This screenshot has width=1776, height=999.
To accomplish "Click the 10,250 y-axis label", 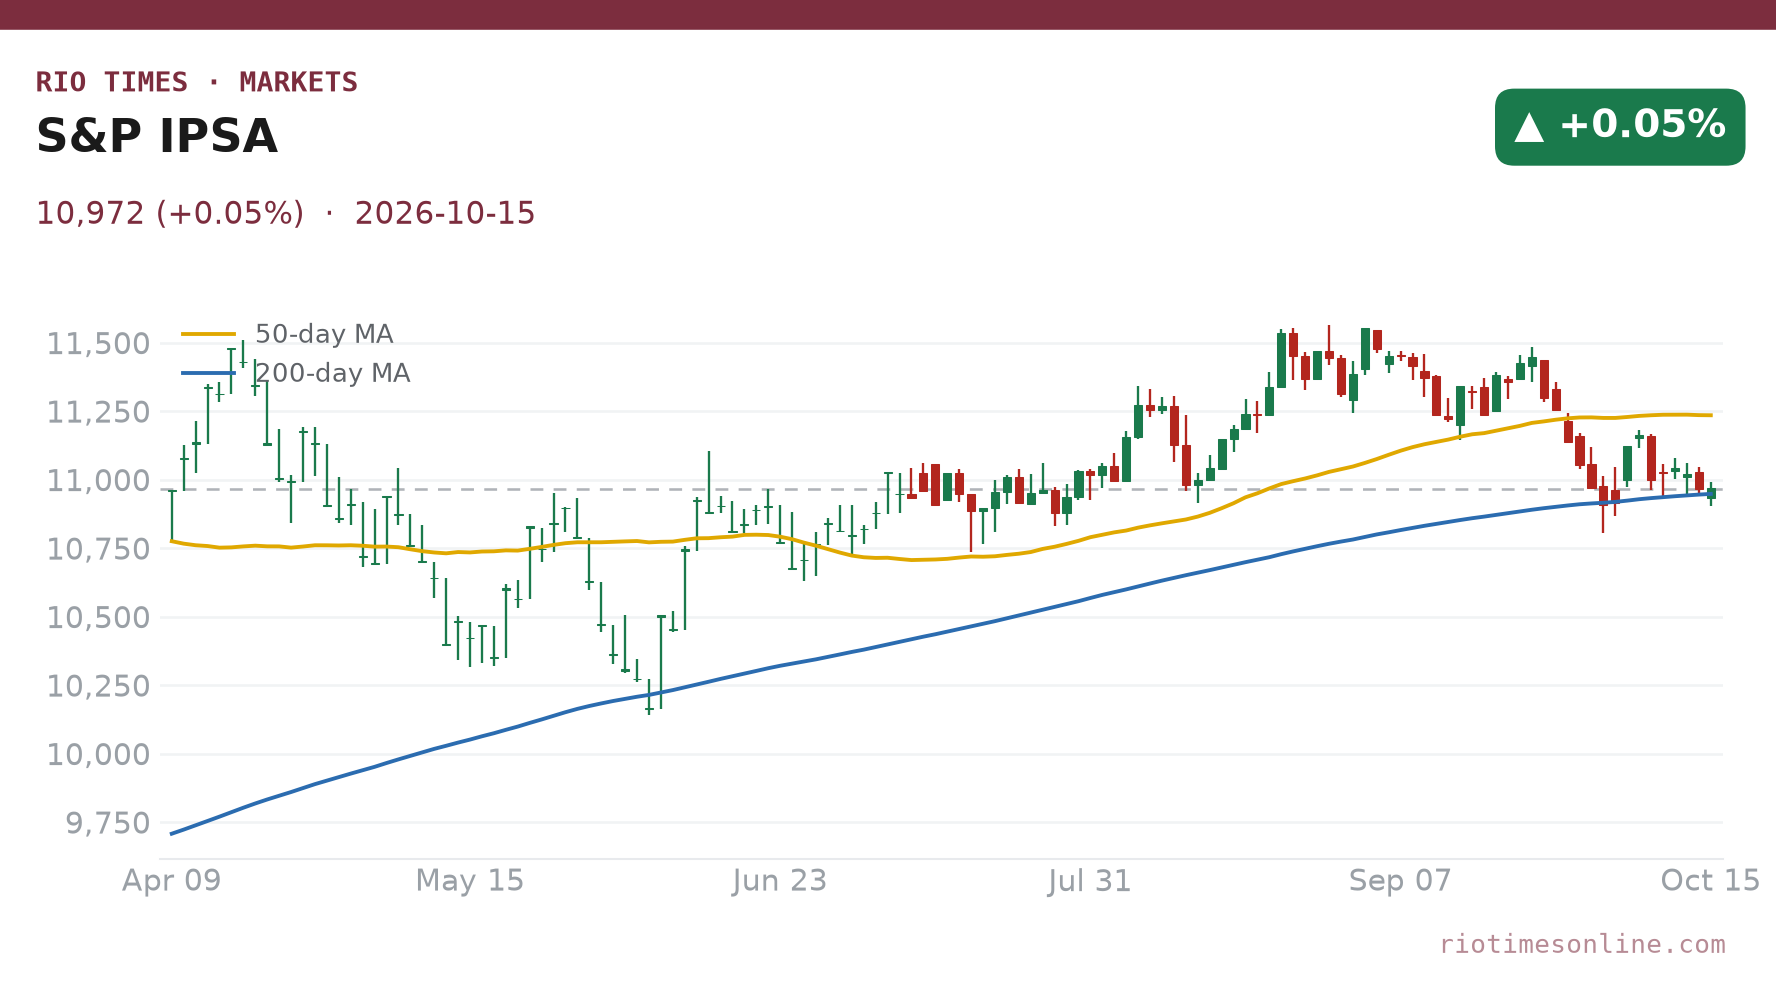I will (x=98, y=686).
